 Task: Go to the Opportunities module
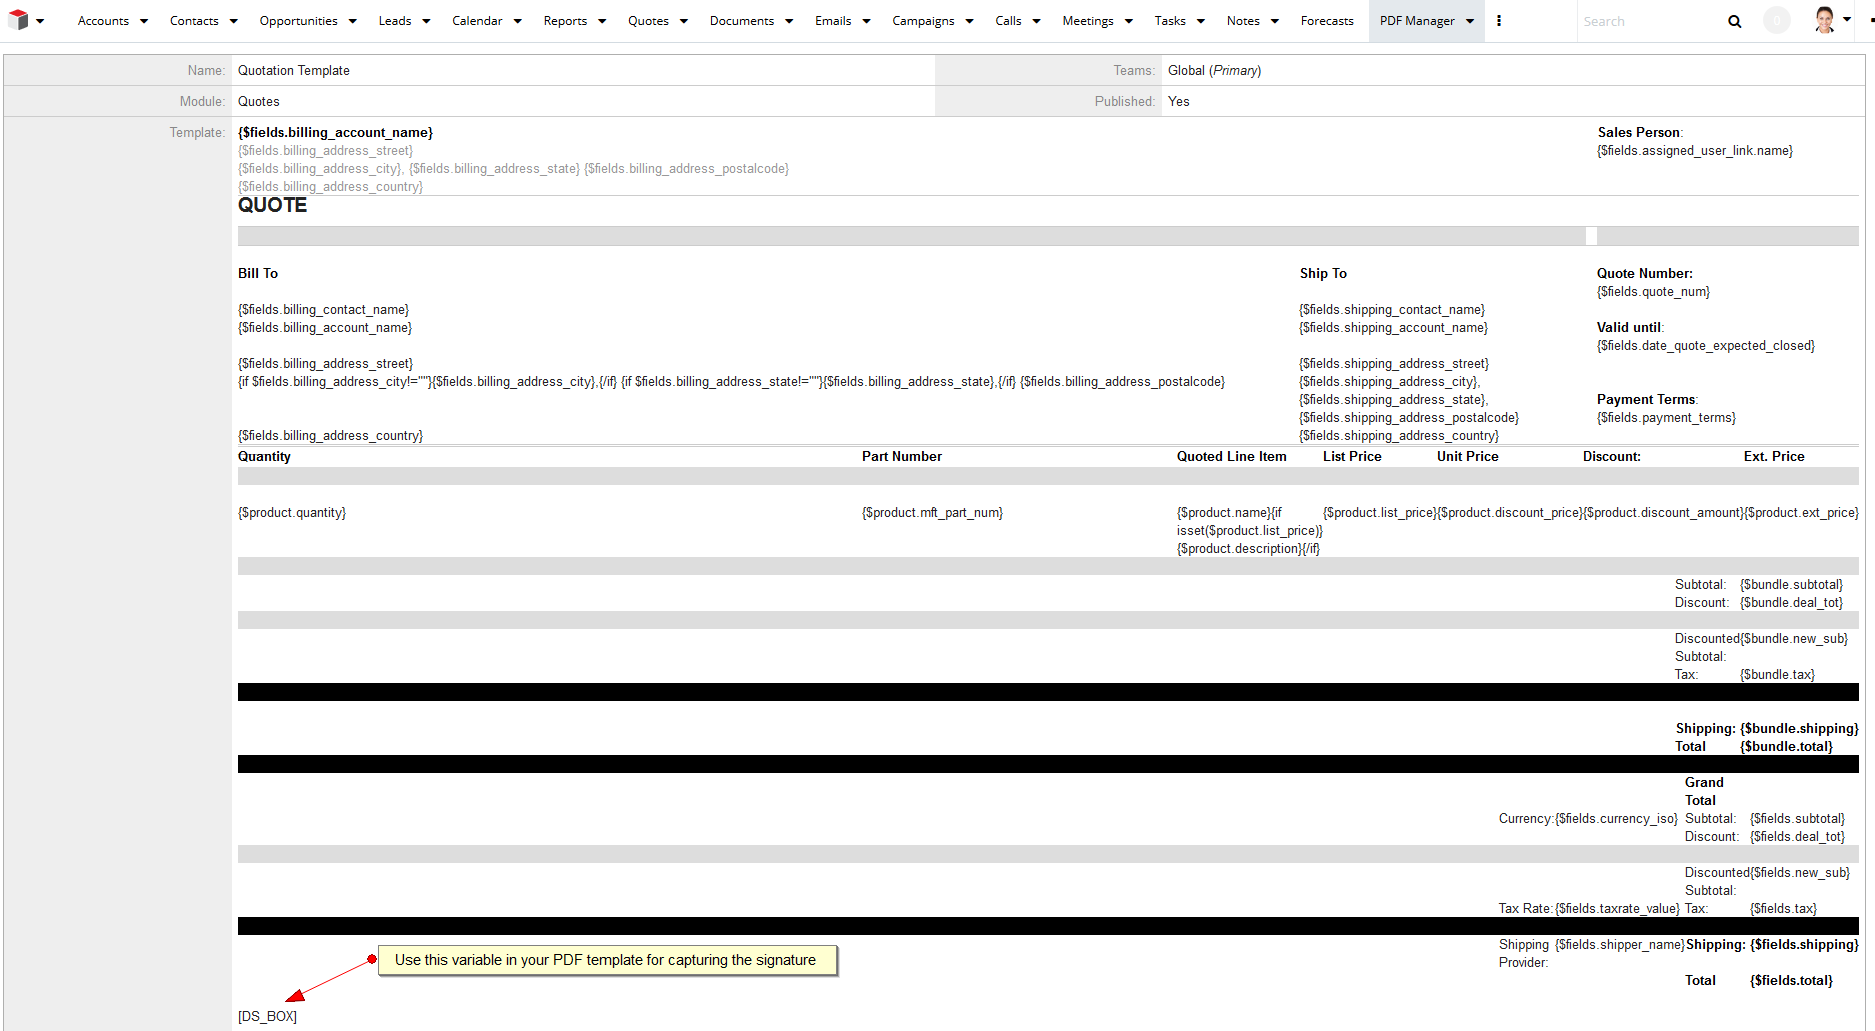pyautogui.click(x=298, y=21)
